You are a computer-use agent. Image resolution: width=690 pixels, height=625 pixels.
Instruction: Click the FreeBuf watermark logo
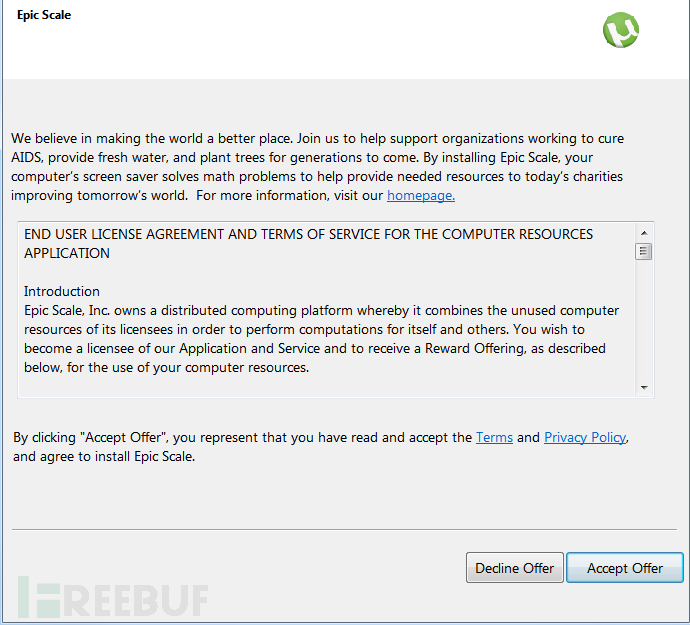point(111,597)
